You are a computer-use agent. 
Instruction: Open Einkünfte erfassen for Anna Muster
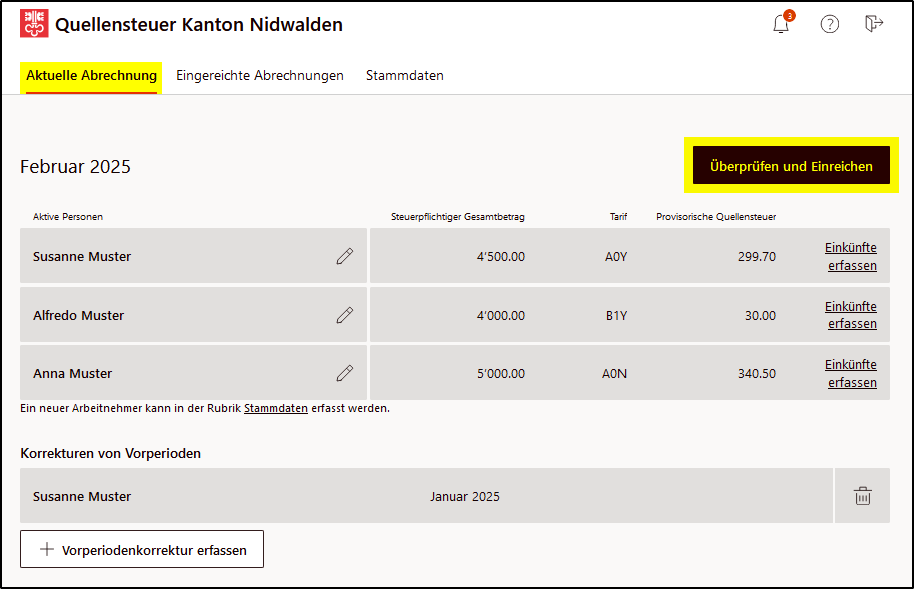click(851, 373)
